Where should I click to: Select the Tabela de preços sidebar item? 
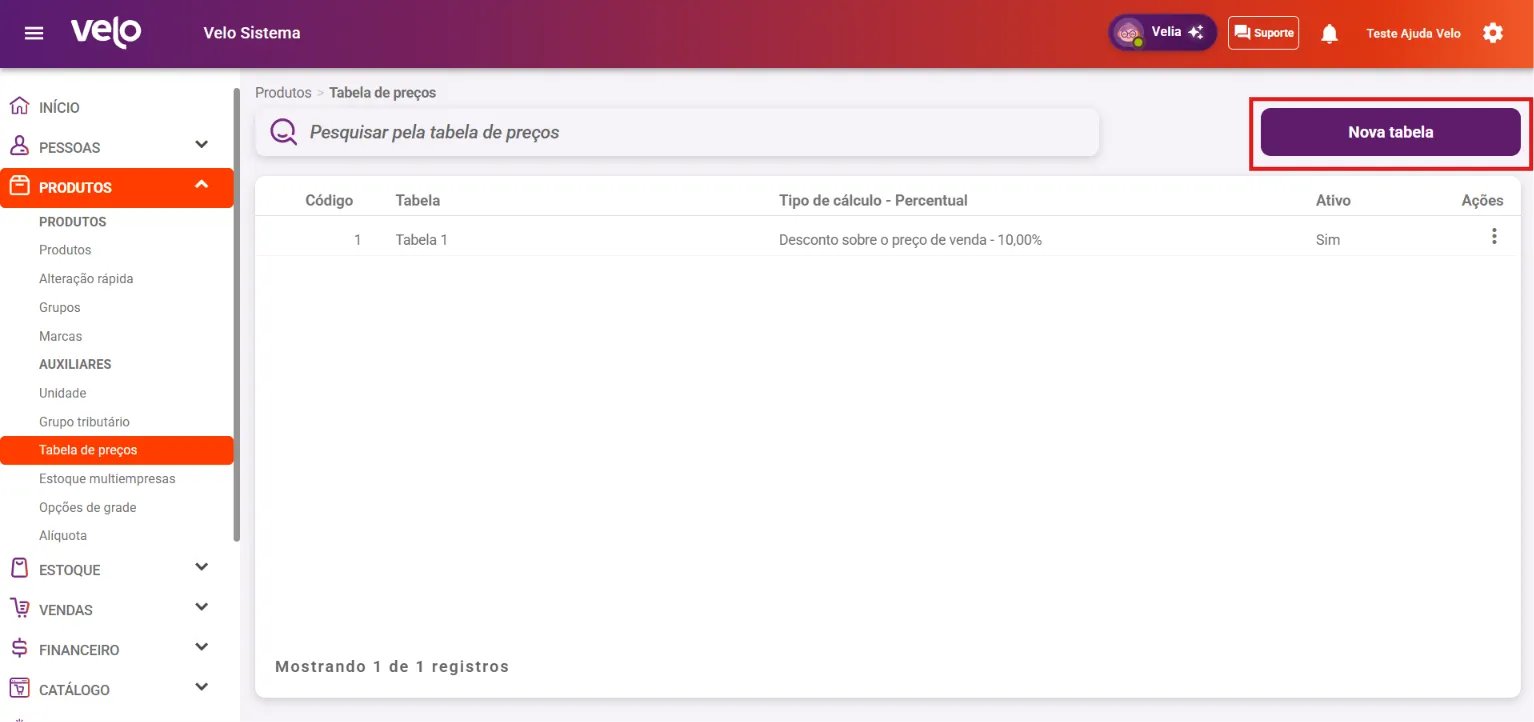[117, 450]
